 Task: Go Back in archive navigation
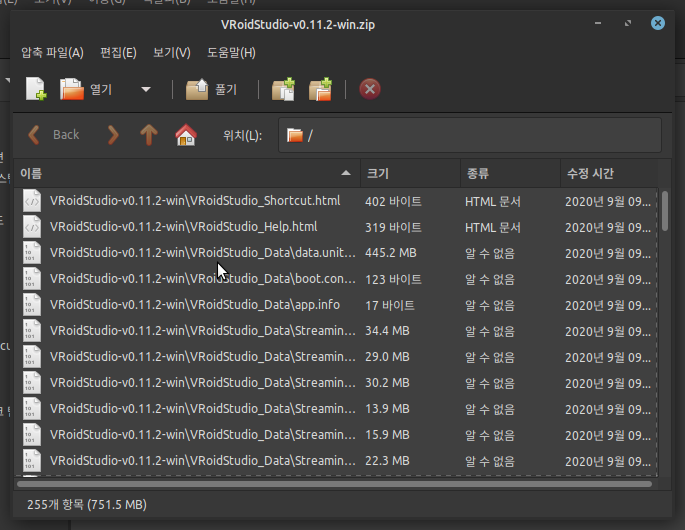click(x=53, y=135)
